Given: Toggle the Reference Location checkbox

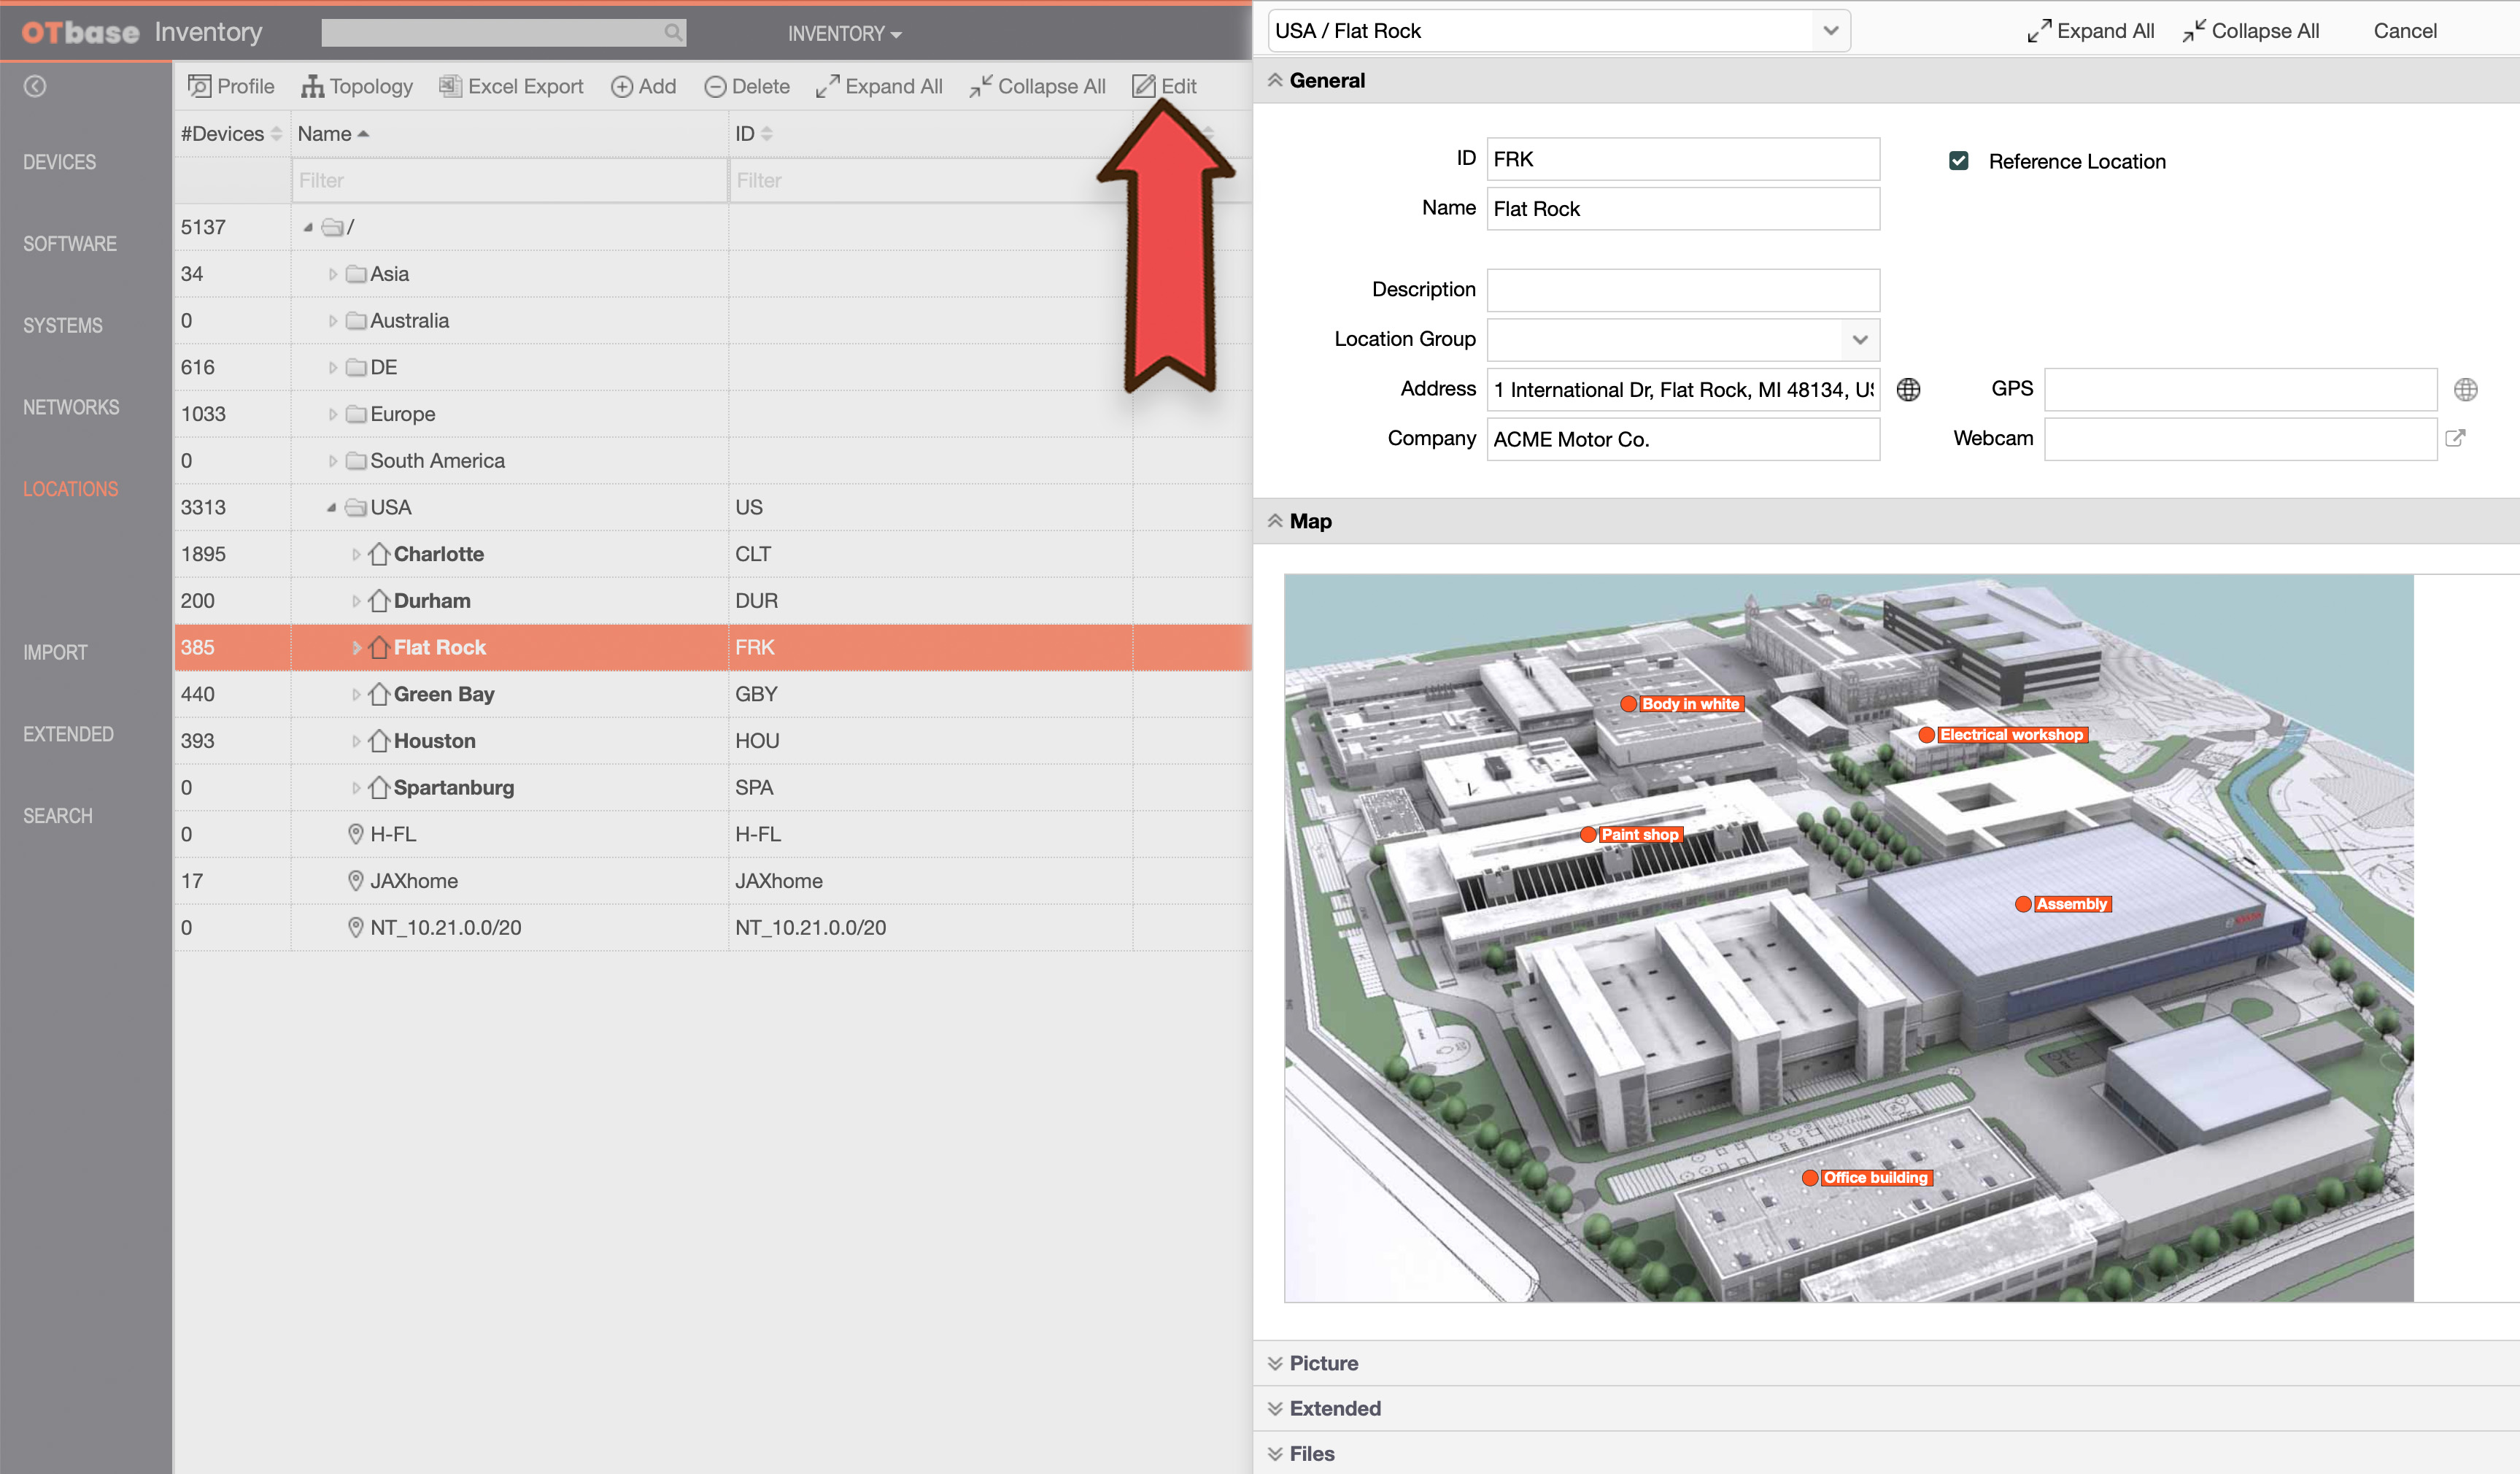Looking at the screenshot, I should [1959, 161].
